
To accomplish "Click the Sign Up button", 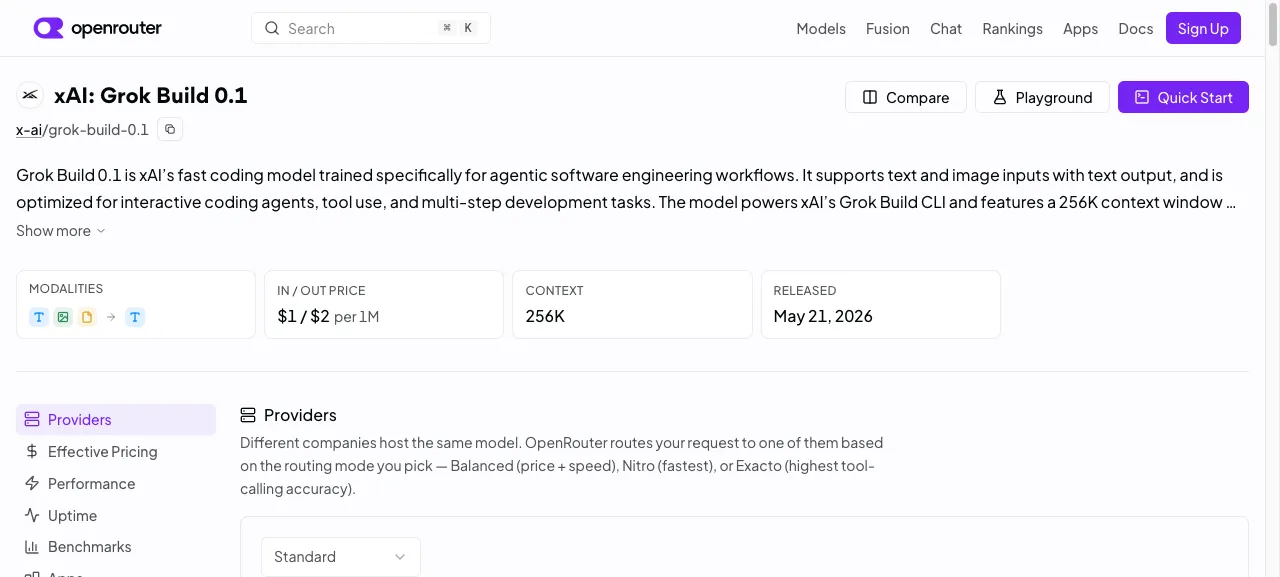I will [1203, 28].
